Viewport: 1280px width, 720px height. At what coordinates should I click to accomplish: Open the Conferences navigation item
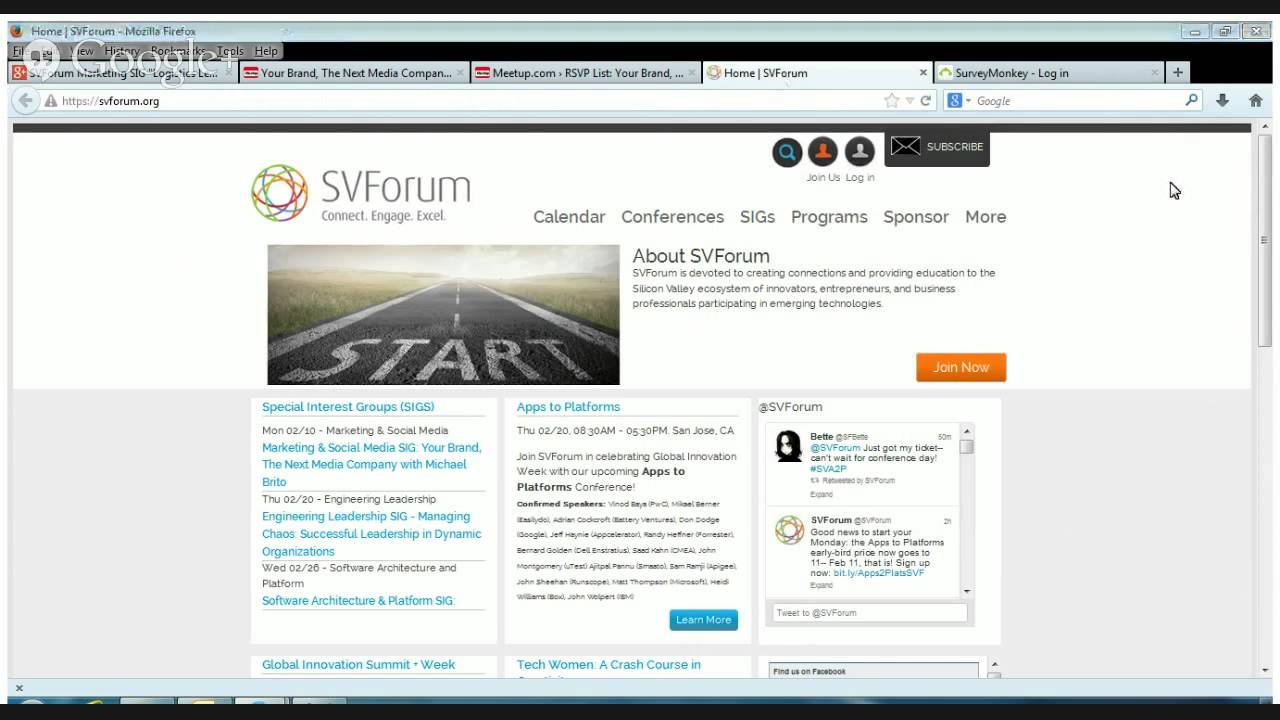[672, 217]
